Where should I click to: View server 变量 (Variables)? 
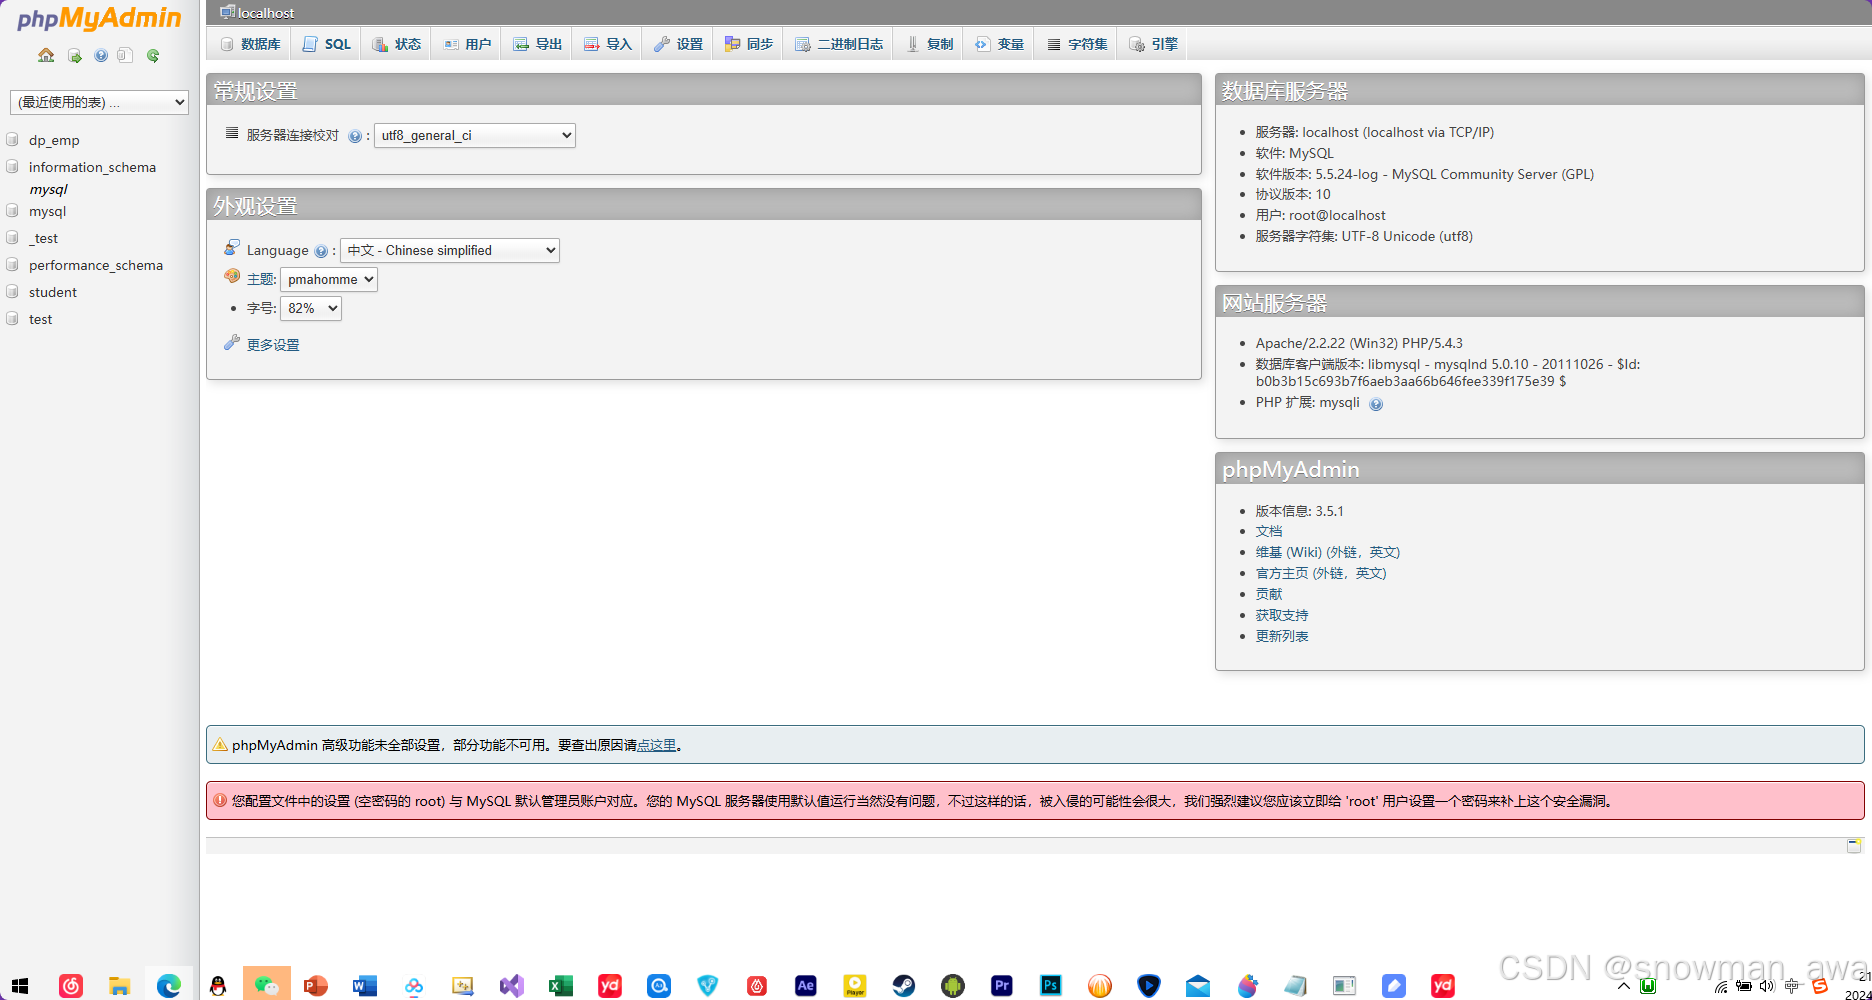click(999, 43)
